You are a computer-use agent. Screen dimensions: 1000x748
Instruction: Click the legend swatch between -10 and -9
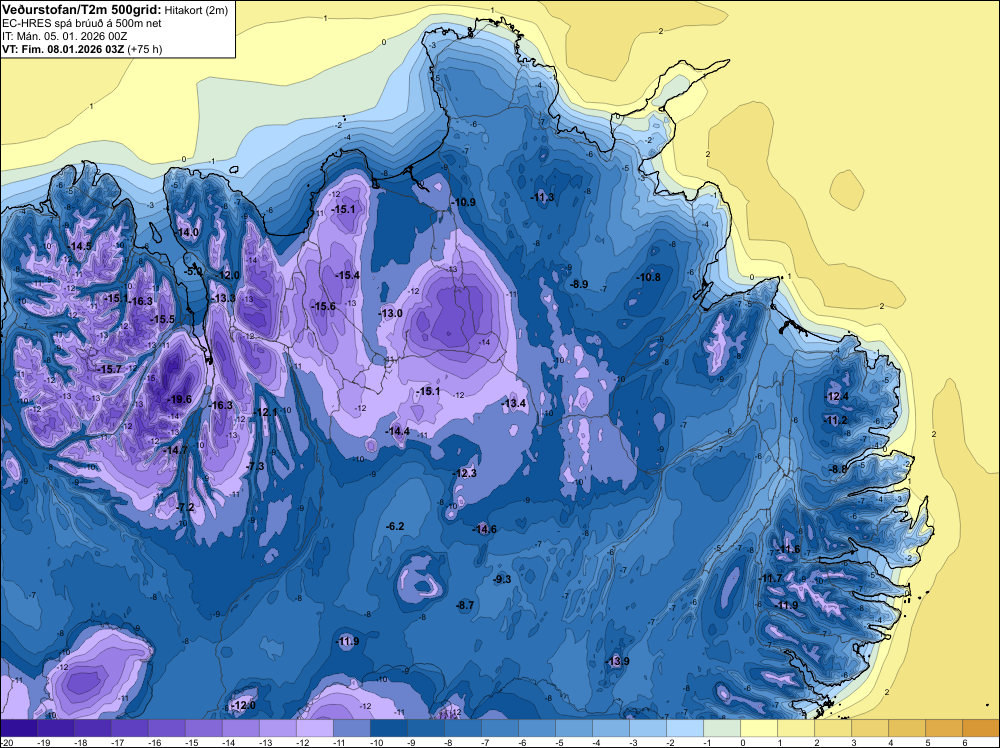pos(388,728)
